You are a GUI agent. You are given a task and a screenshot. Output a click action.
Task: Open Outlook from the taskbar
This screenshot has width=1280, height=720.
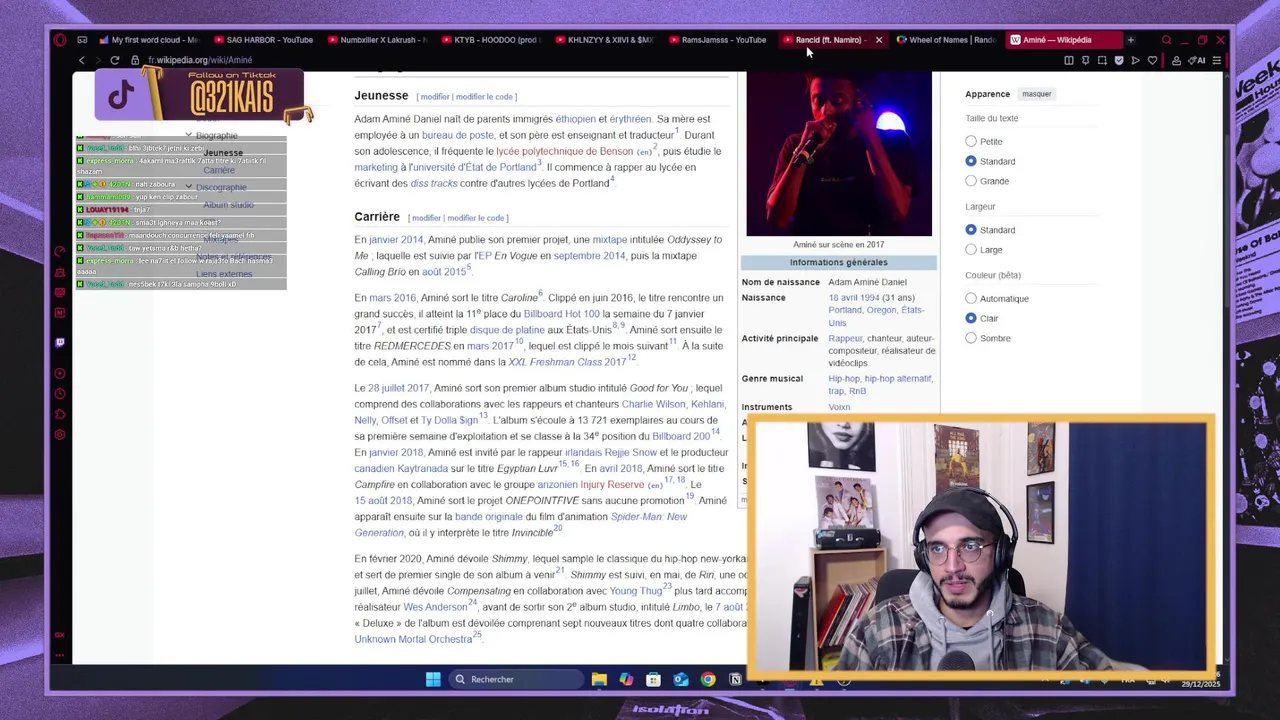[681, 679]
